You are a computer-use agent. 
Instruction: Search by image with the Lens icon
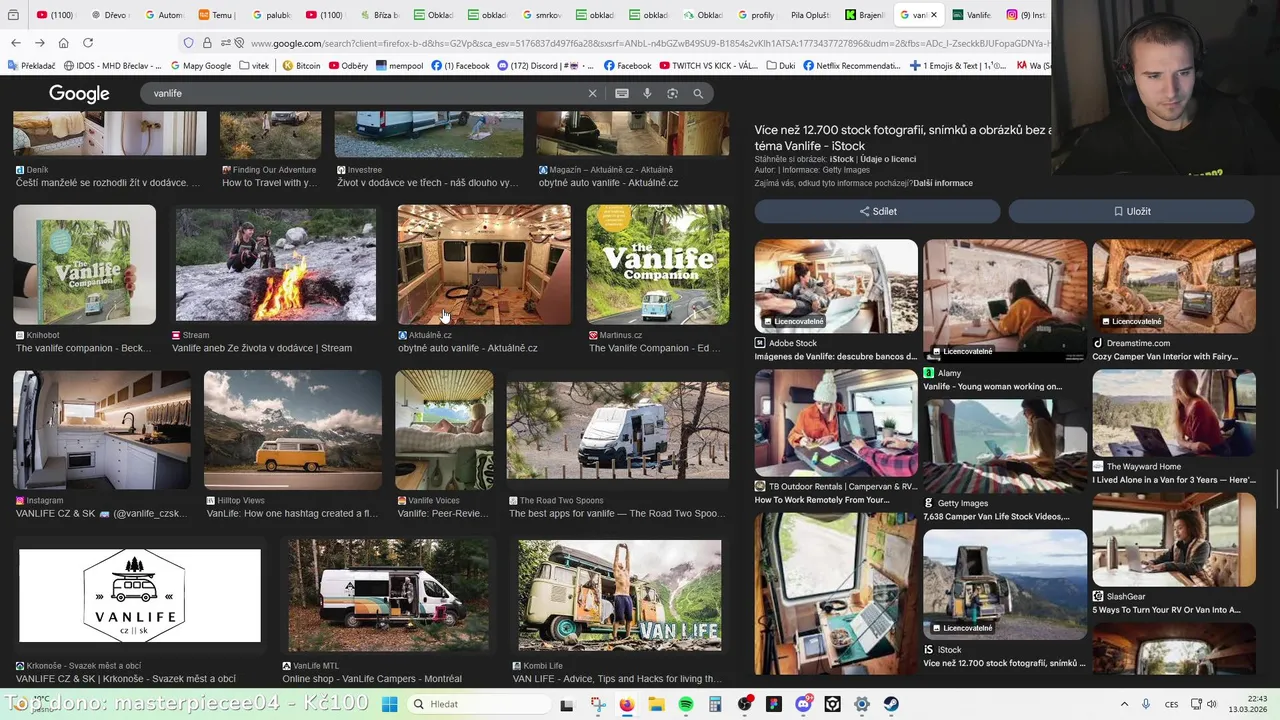pos(672,93)
